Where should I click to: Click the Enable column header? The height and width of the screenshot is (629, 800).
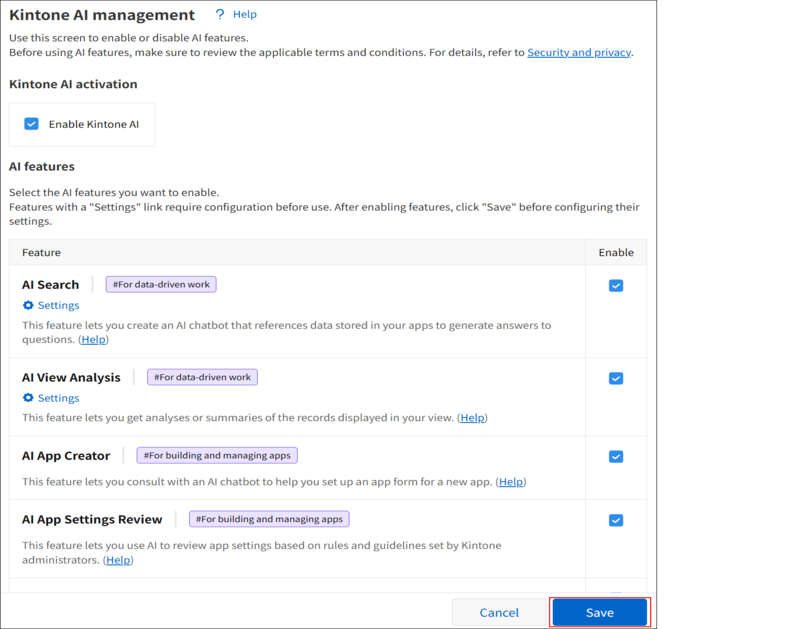pyautogui.click(x=616, y=253)
